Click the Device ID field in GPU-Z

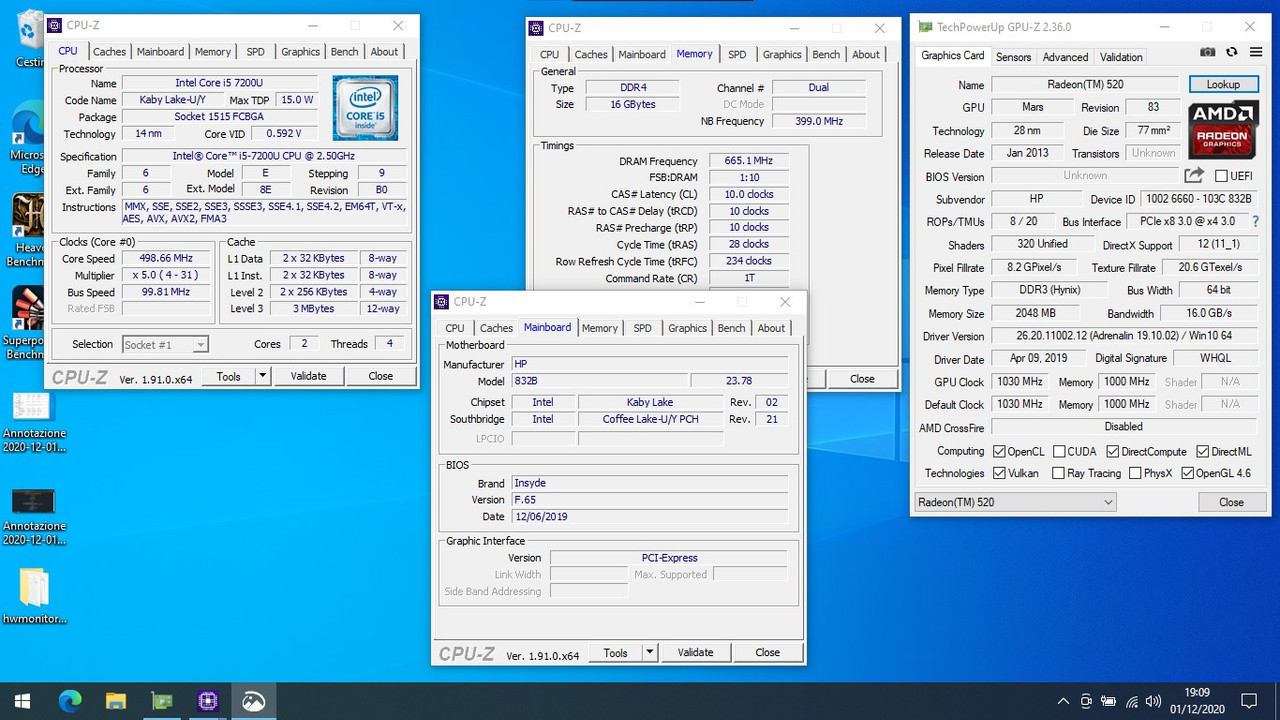pyautogui.click(x=1200, y=199)
